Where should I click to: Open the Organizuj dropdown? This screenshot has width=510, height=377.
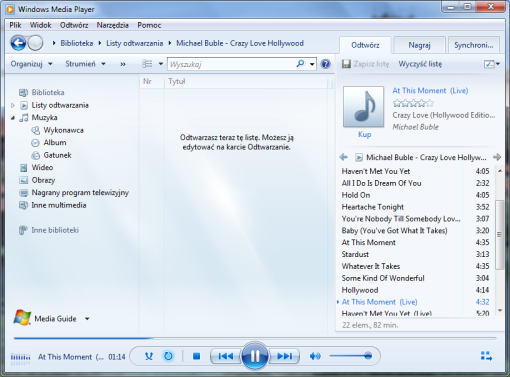[x=31, y=64]
